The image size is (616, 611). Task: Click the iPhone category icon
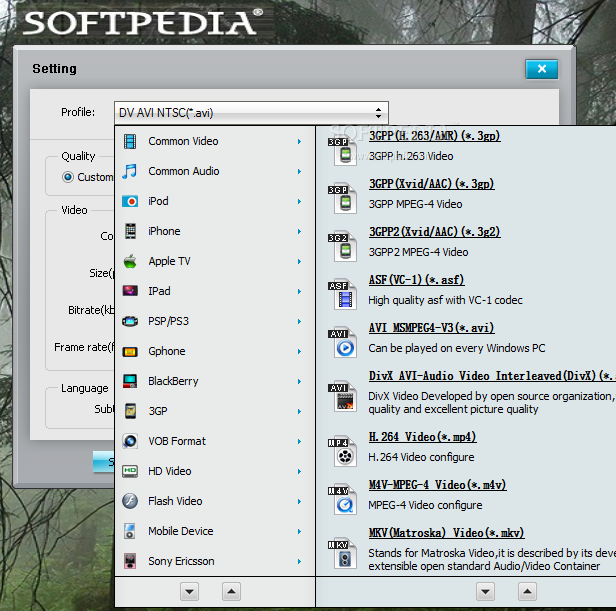pos(130,231)
